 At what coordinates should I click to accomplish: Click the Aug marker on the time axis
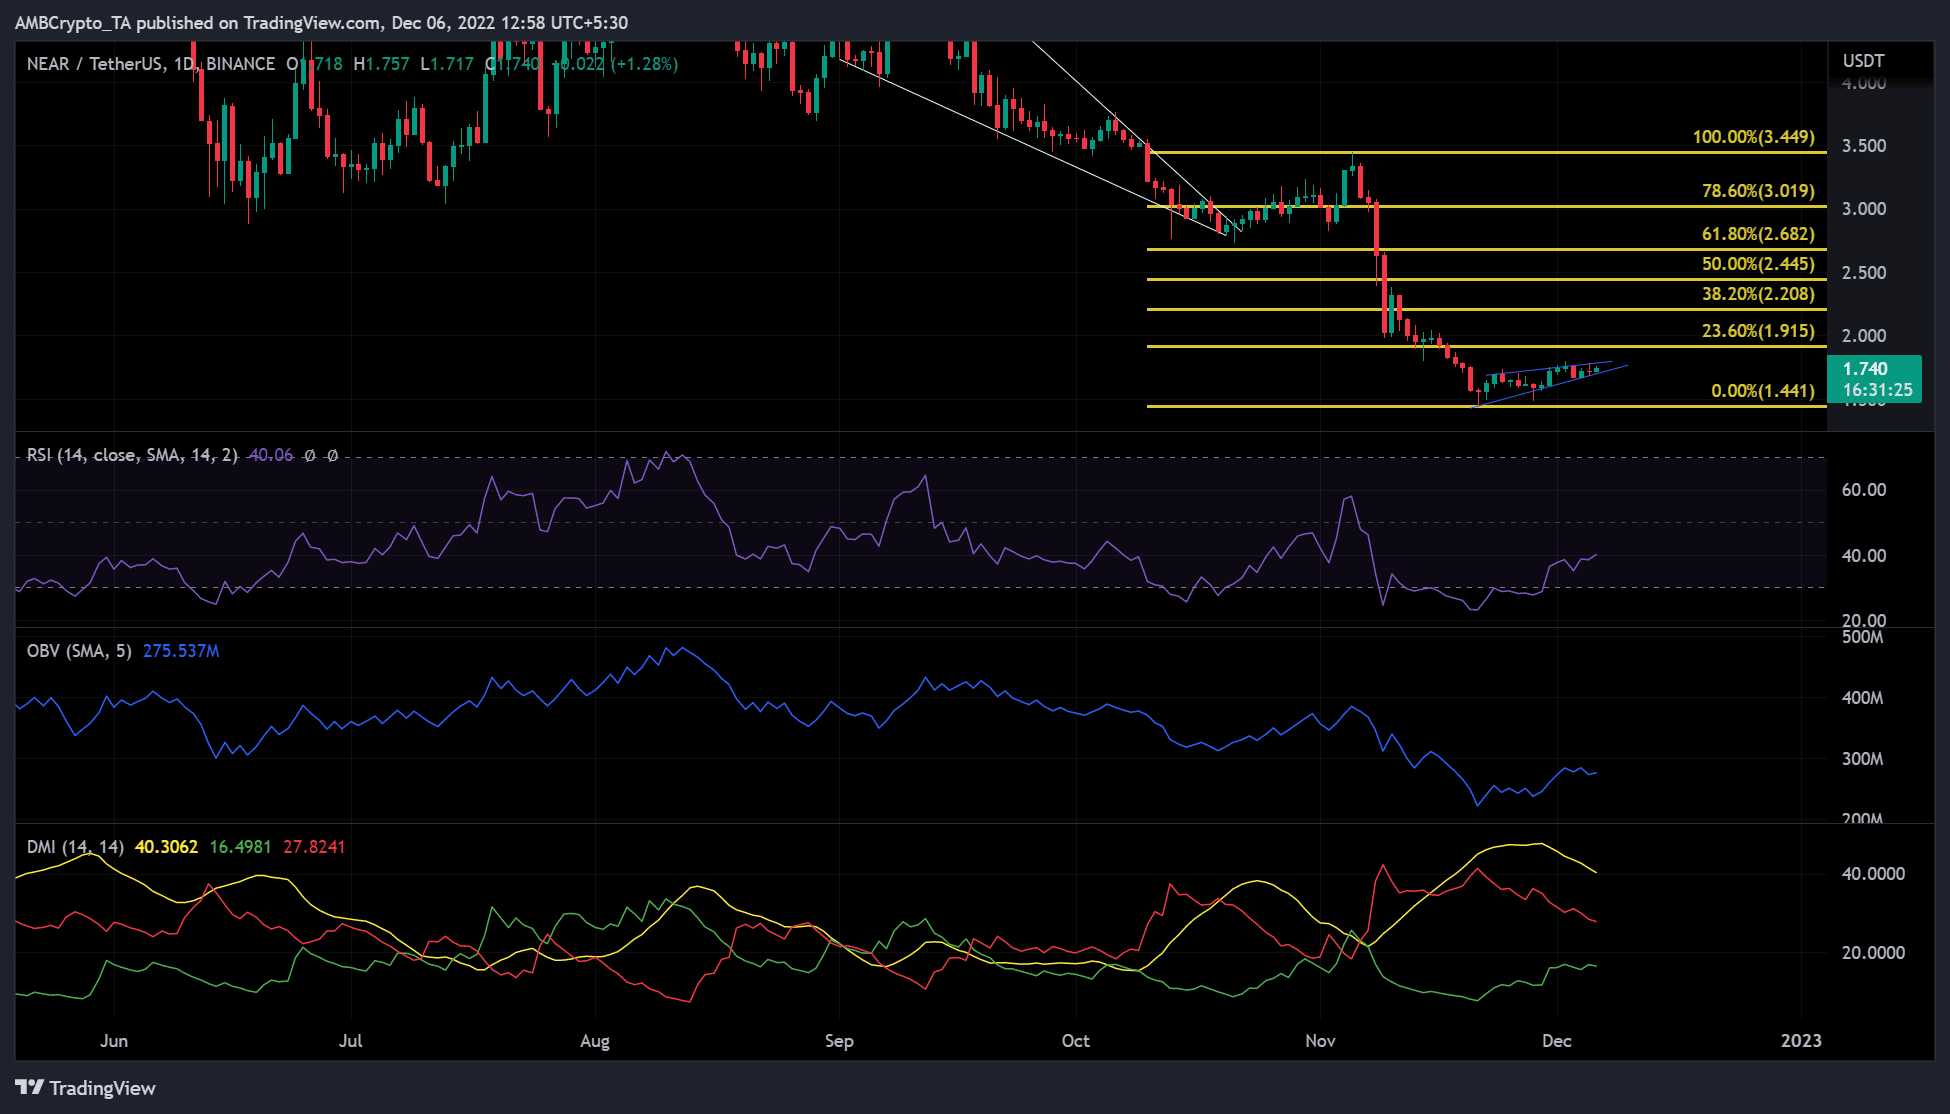pyautogui.click(x=594, y=1041)
